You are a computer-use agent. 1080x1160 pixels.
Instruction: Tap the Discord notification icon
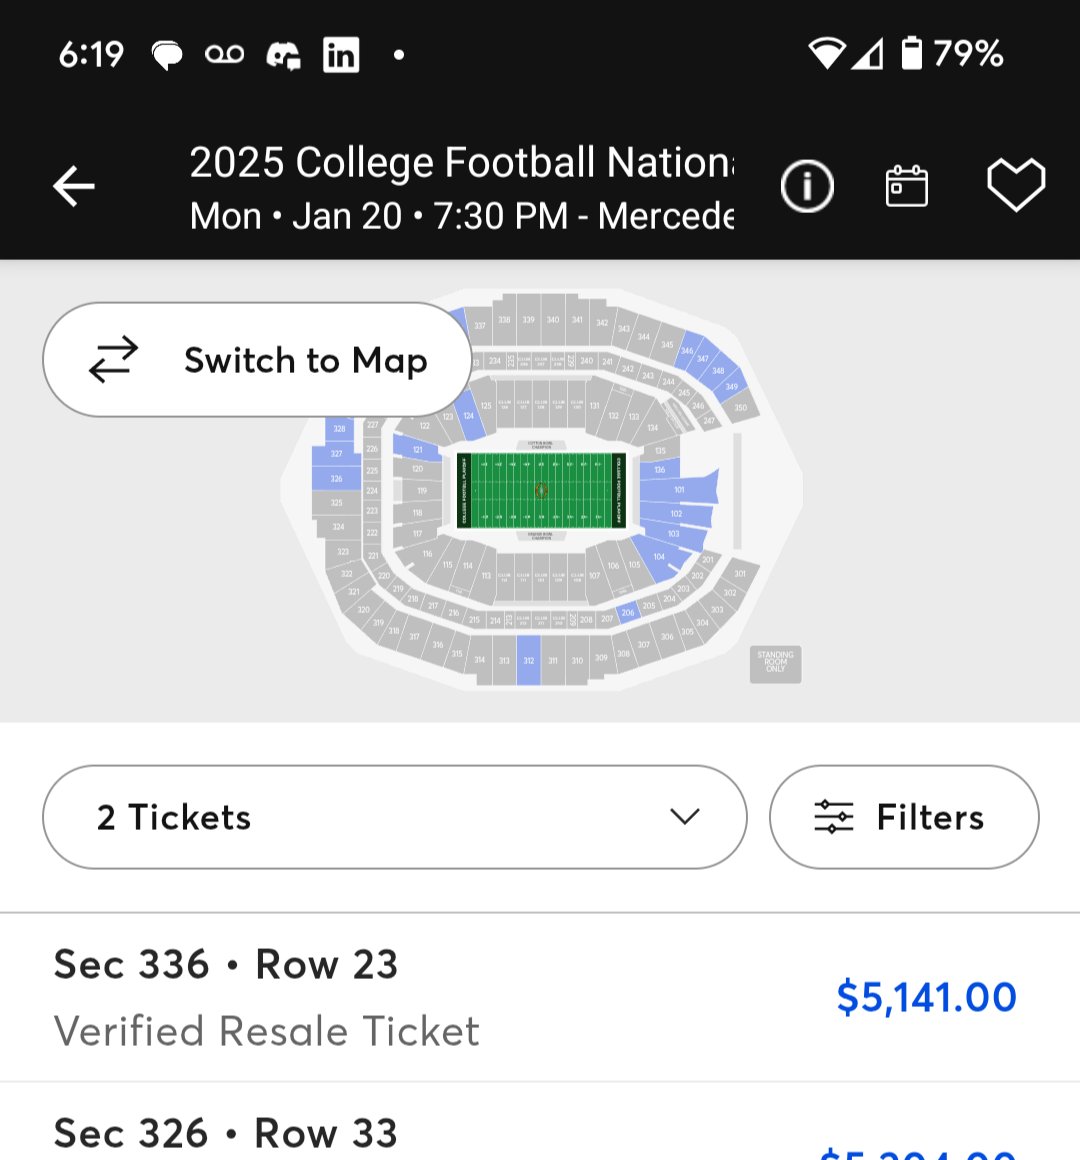click(x=283, y=55)
